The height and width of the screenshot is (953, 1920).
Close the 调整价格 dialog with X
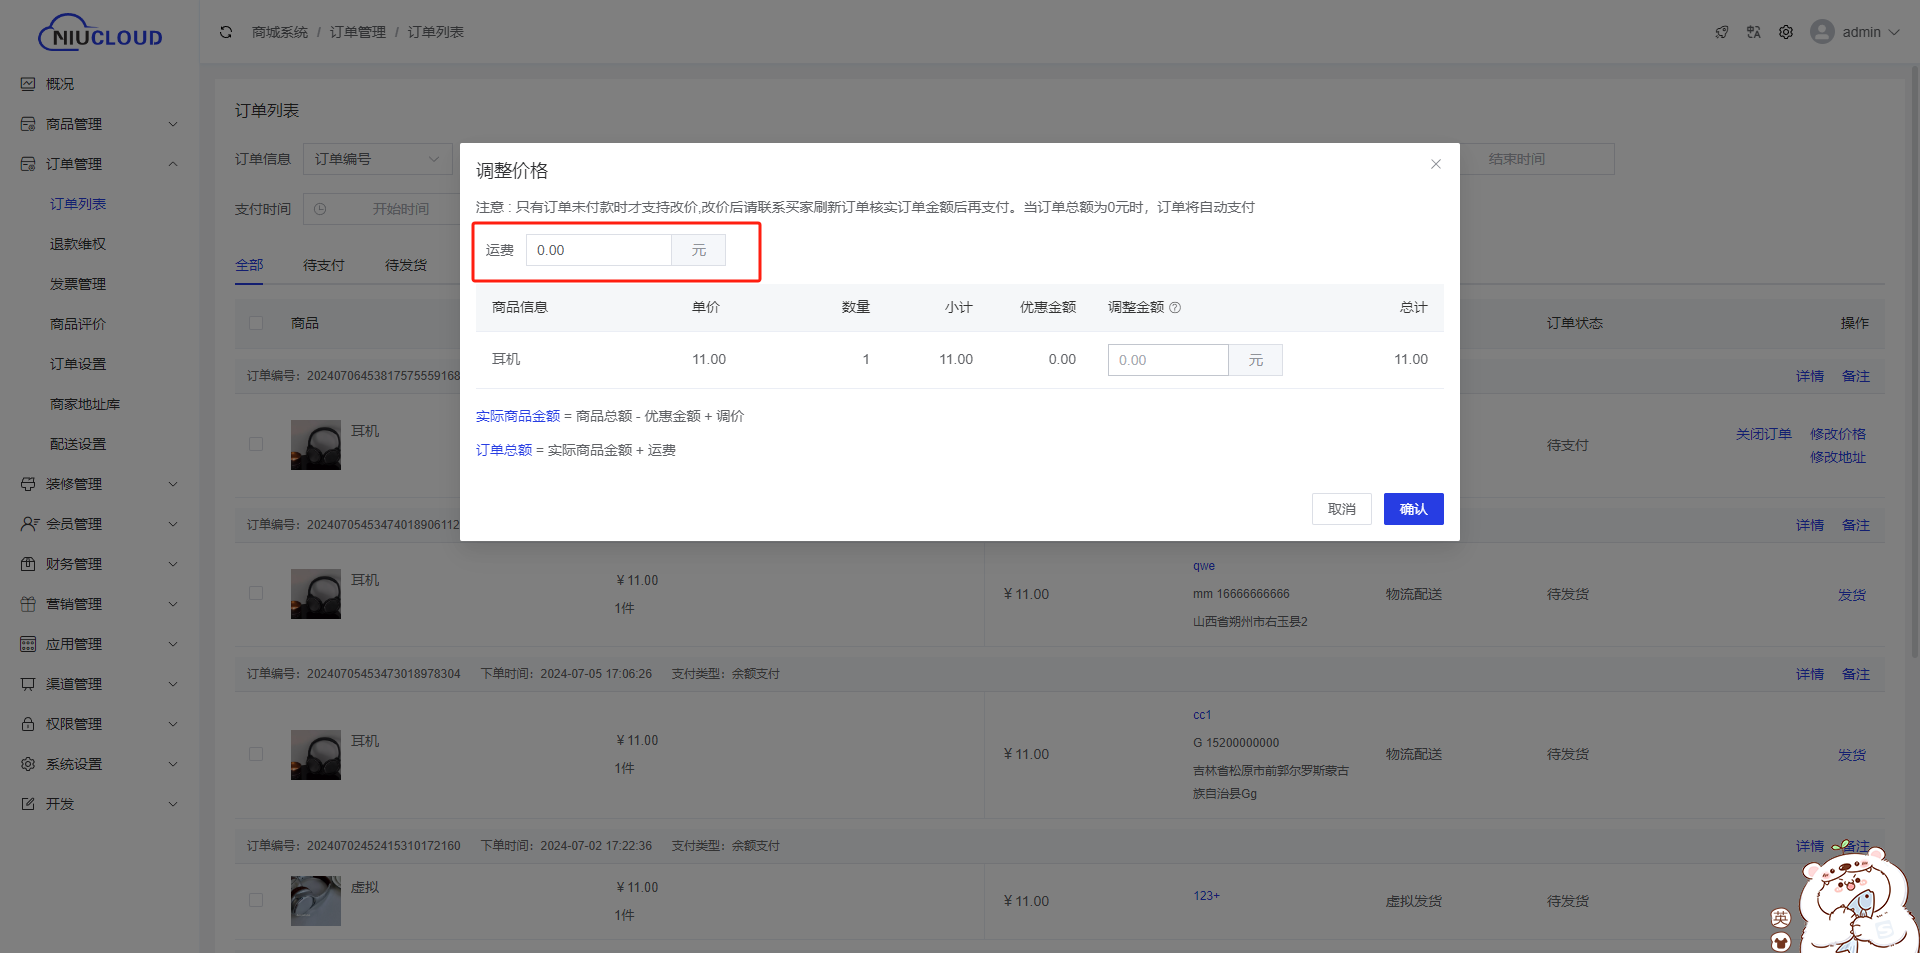1436,164
